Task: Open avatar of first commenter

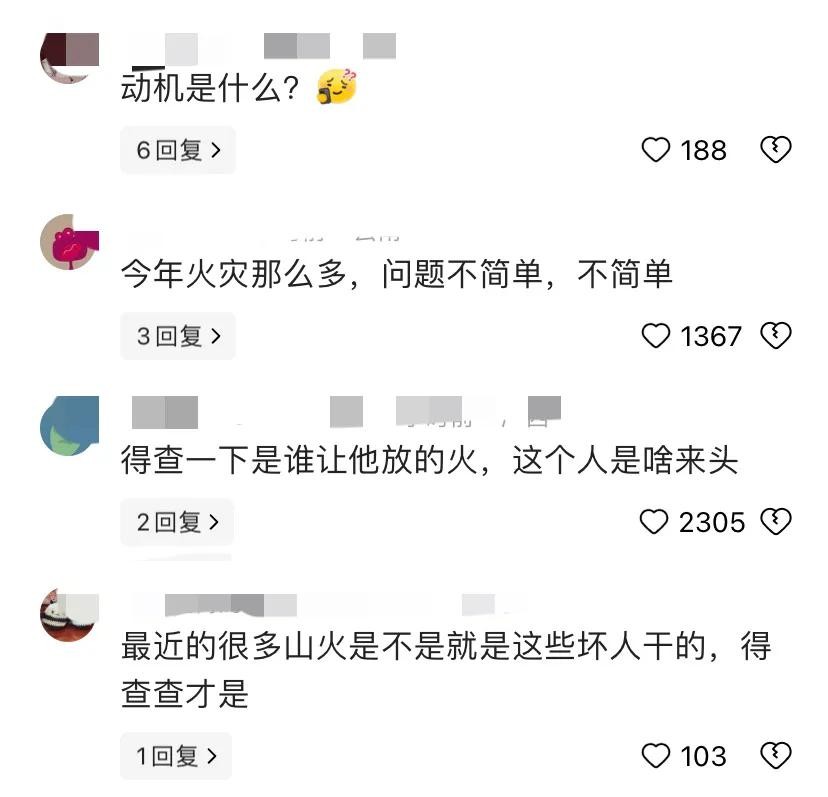Action: coord(69,57)
